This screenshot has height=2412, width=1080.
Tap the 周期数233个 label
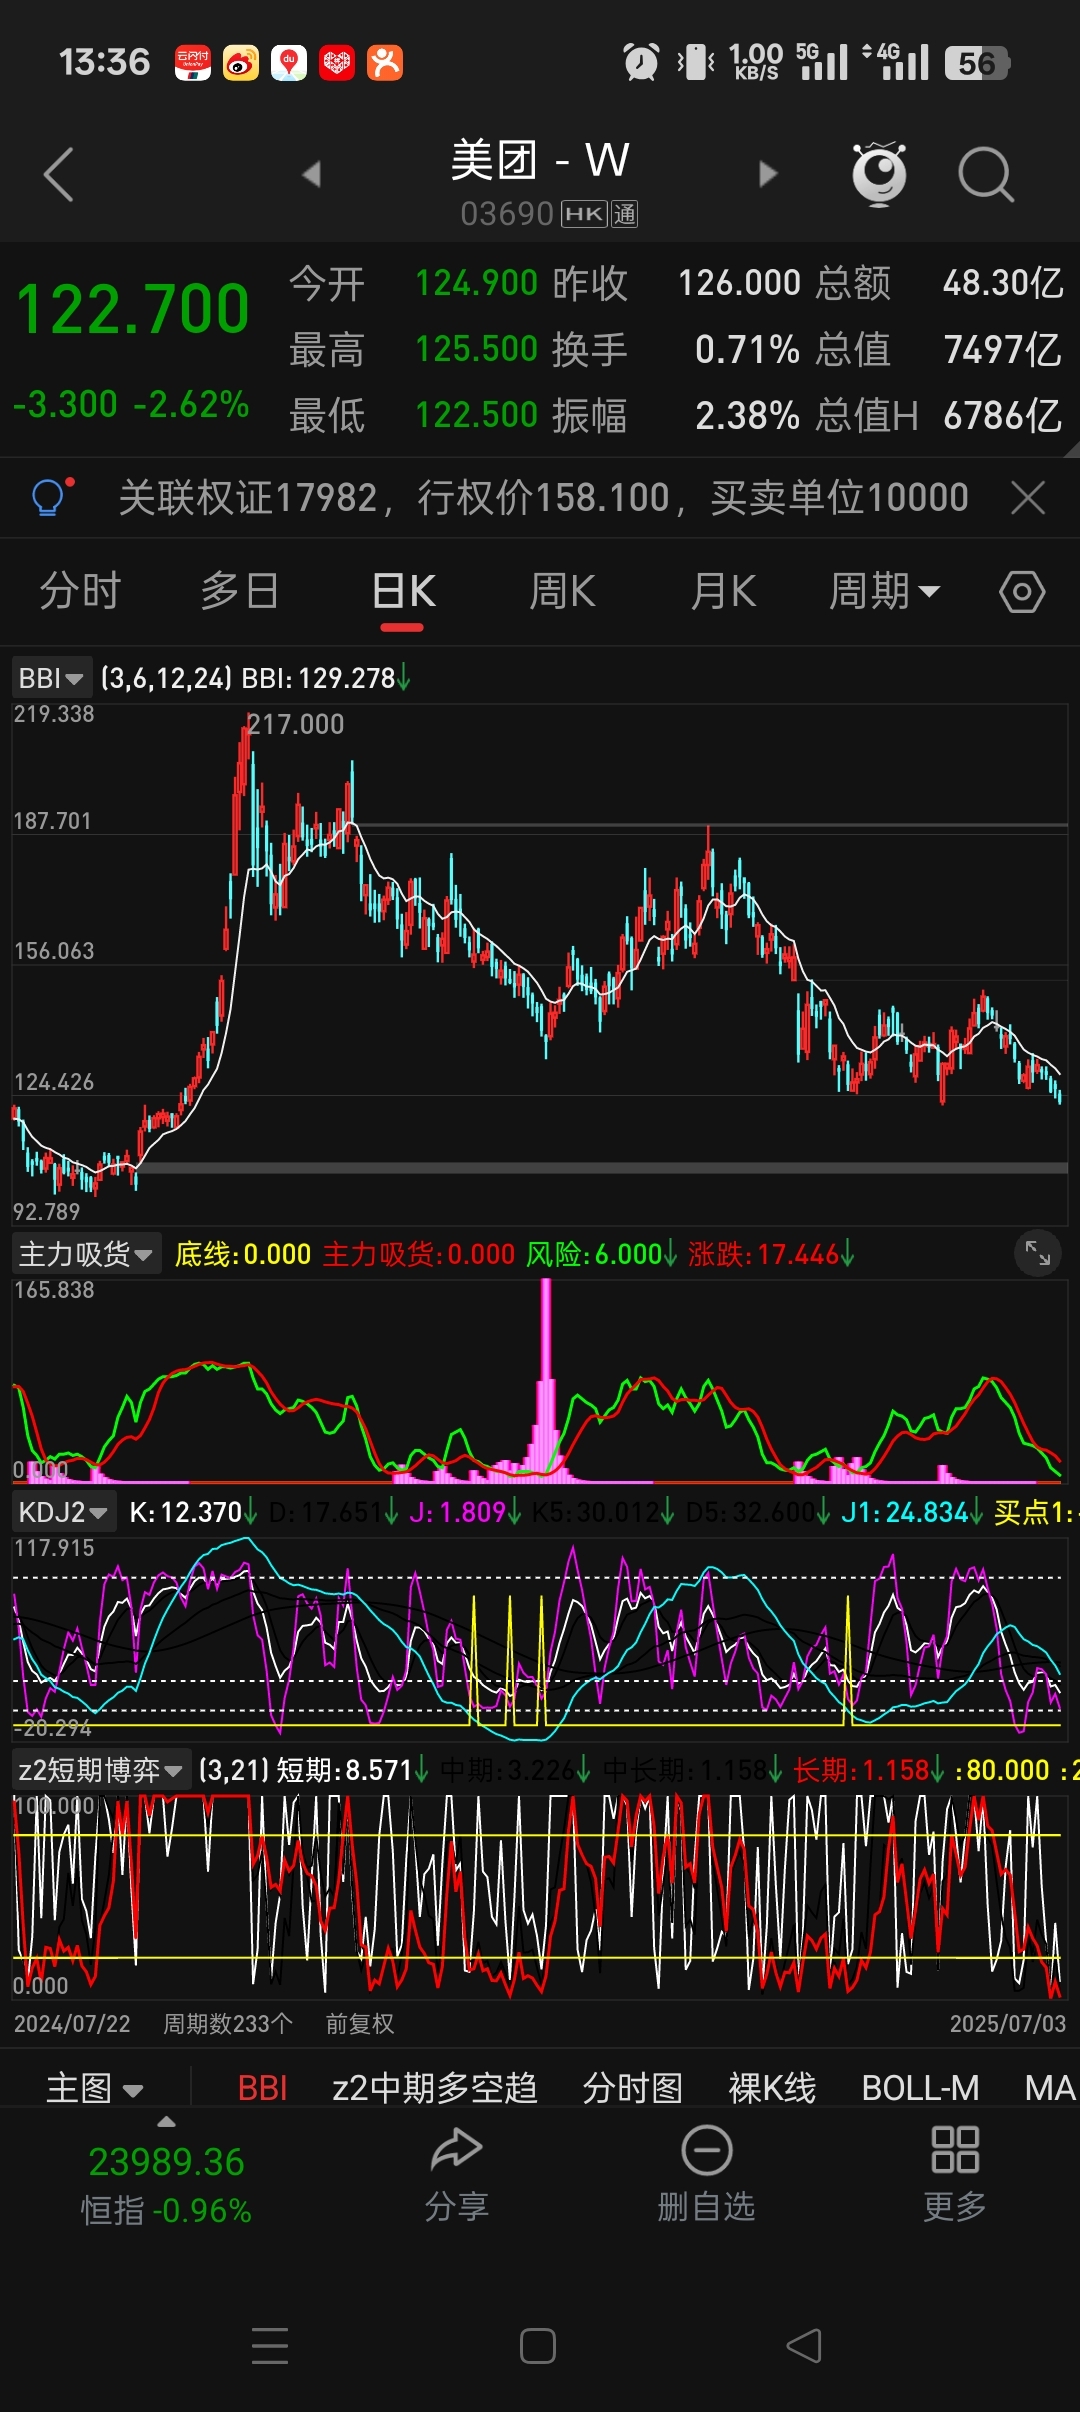[228, 2024]
